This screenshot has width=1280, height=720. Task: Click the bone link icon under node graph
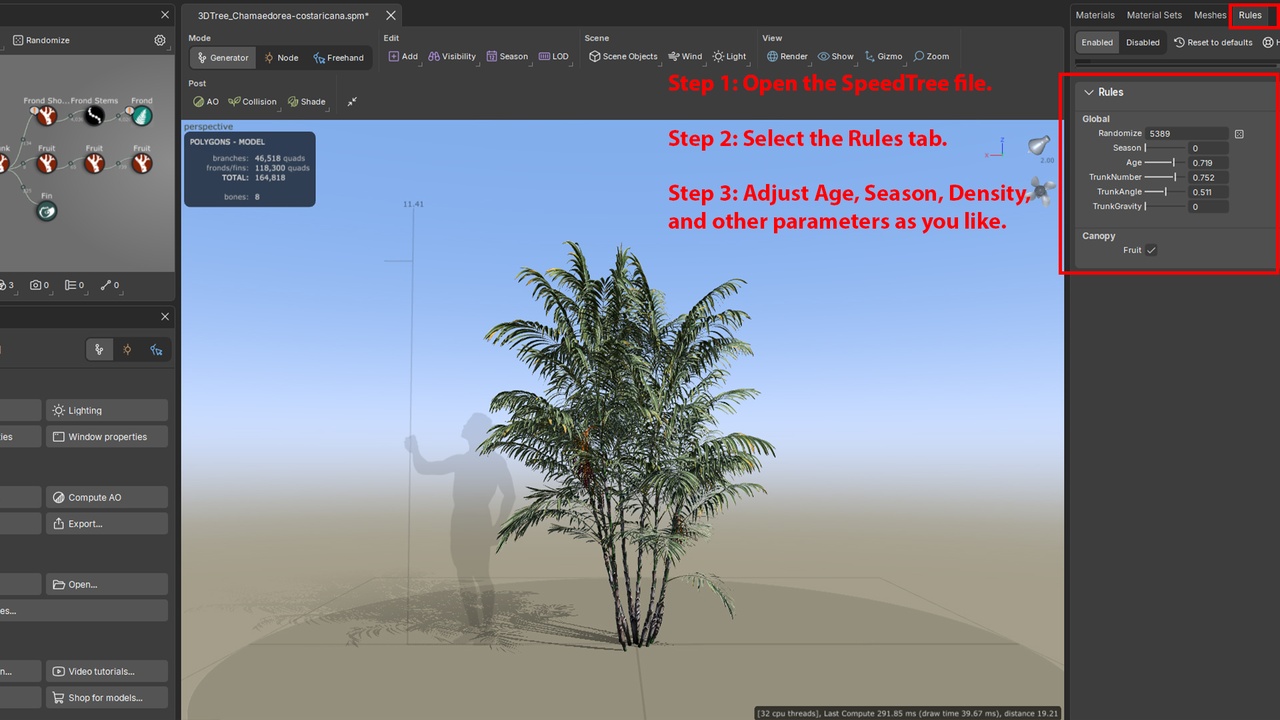[109, 285]
